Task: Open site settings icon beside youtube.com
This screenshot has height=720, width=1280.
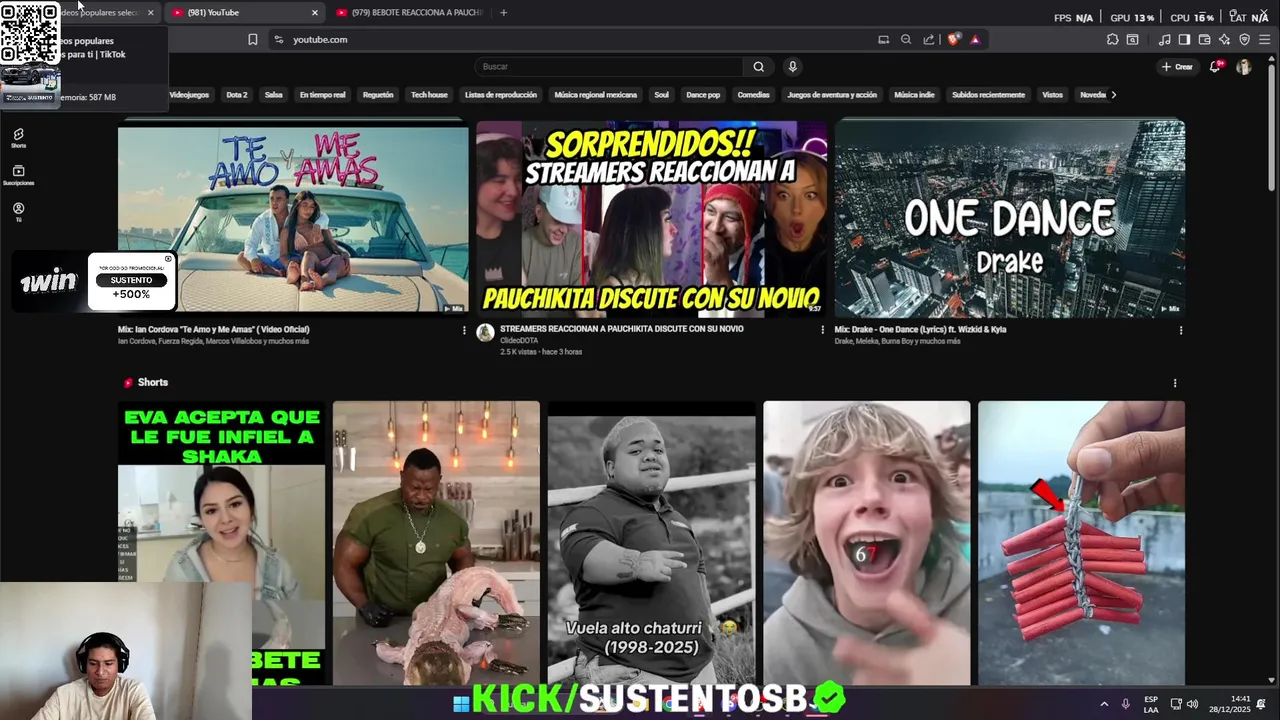Action: 278,40
